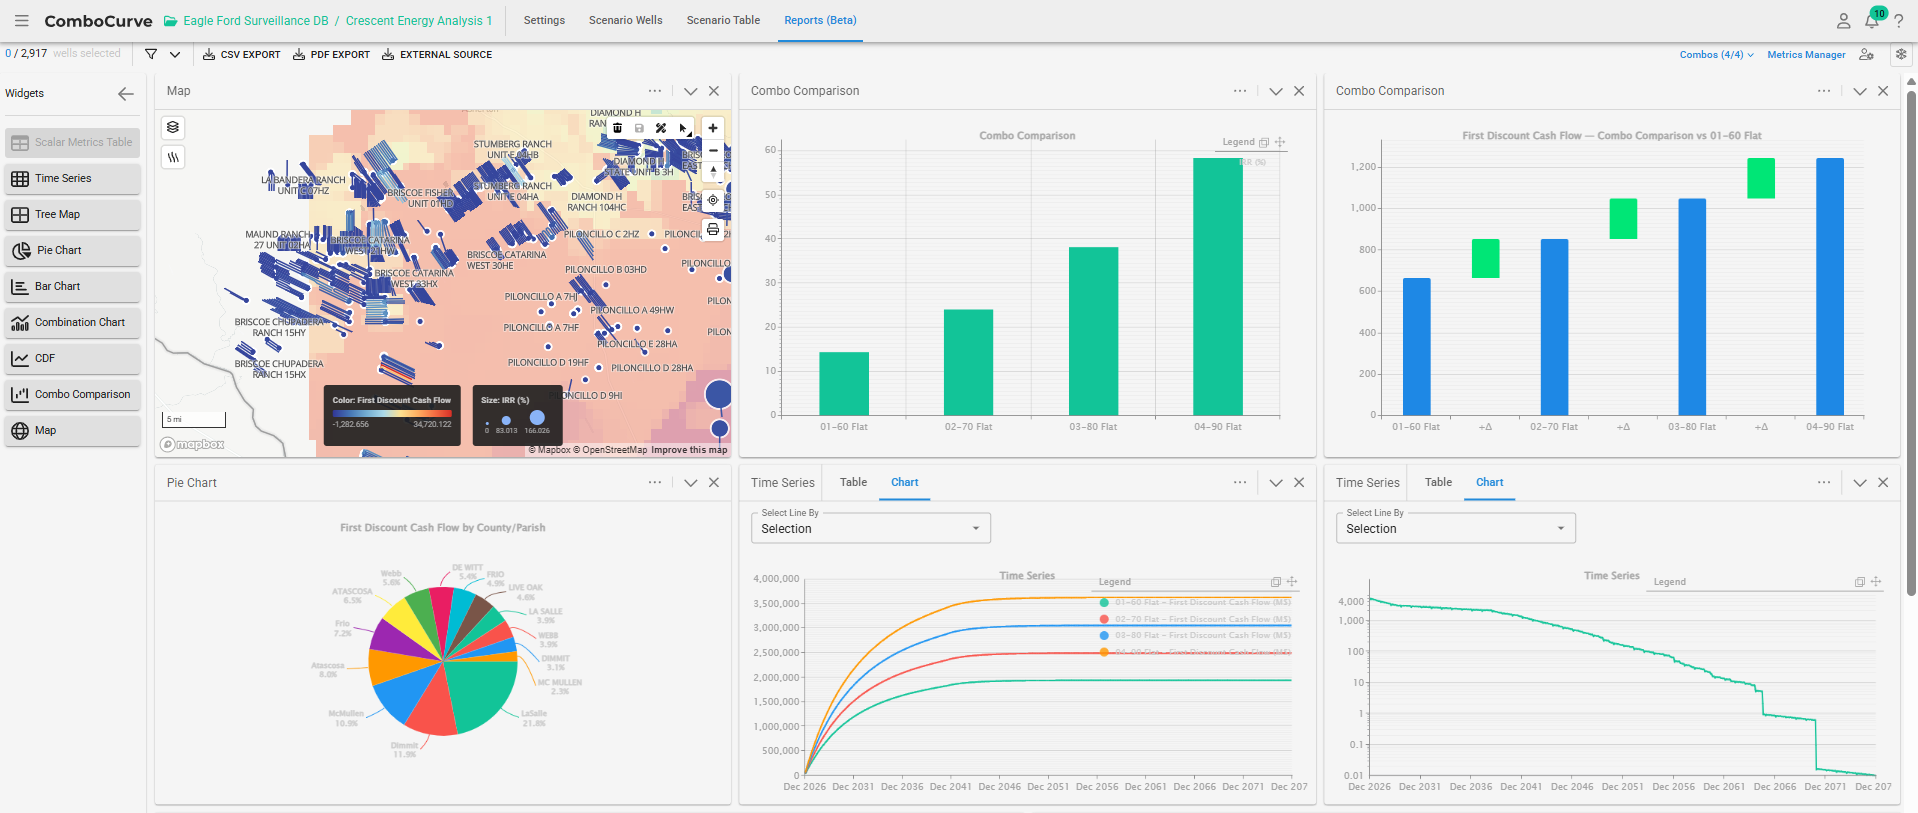Viewport: 1918px width, 813px height.
Task: Toggle the 01–60 Flat legend series
Action: pyautogui.click(x=1195, y=602)
